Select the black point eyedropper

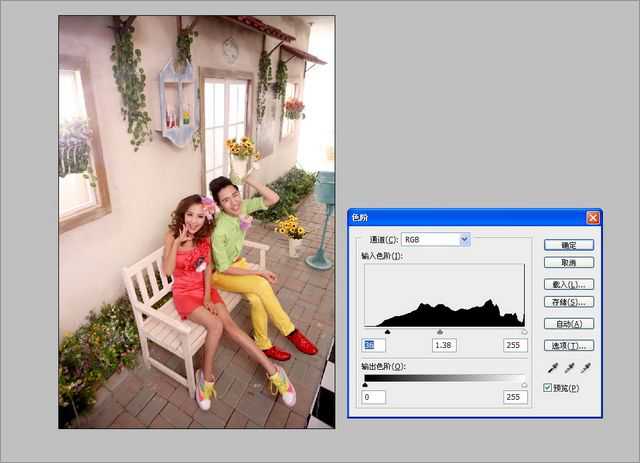pyautogui.click(x=551, y=368)
